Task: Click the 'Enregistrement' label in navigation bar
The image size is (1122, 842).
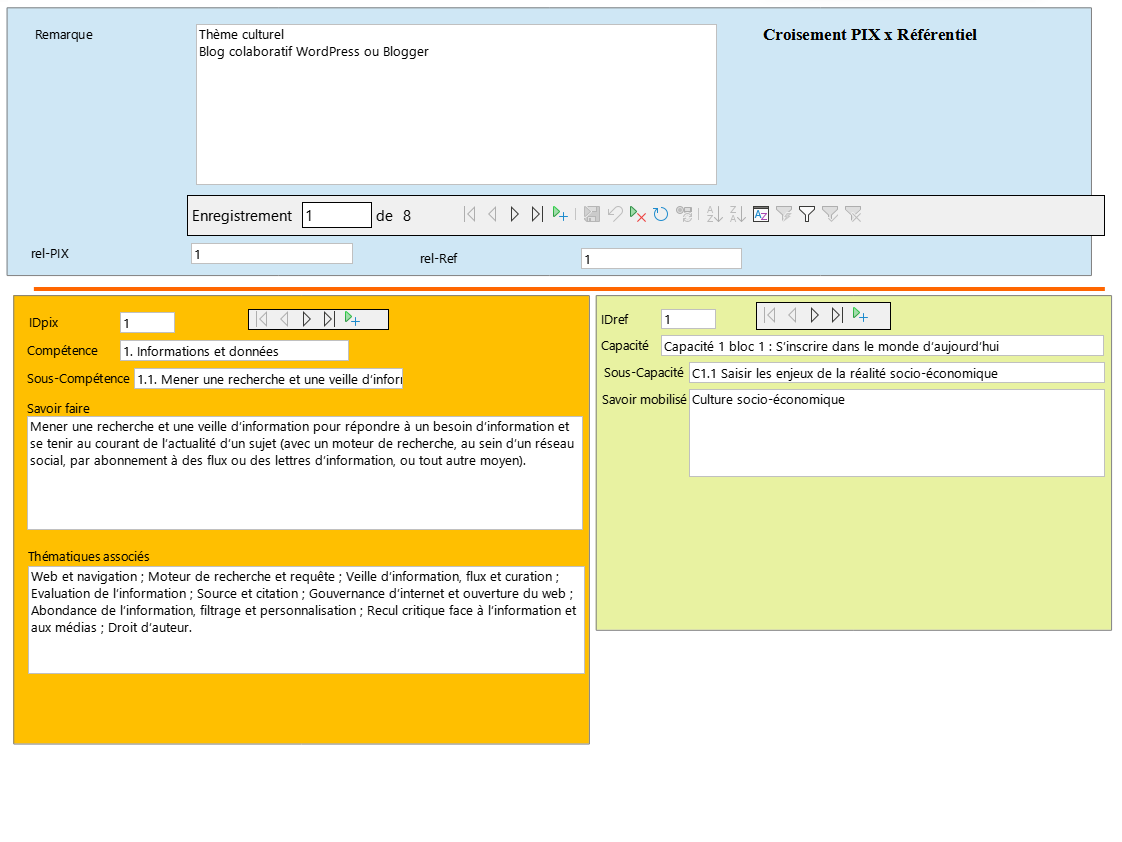Action: point(242,215)
